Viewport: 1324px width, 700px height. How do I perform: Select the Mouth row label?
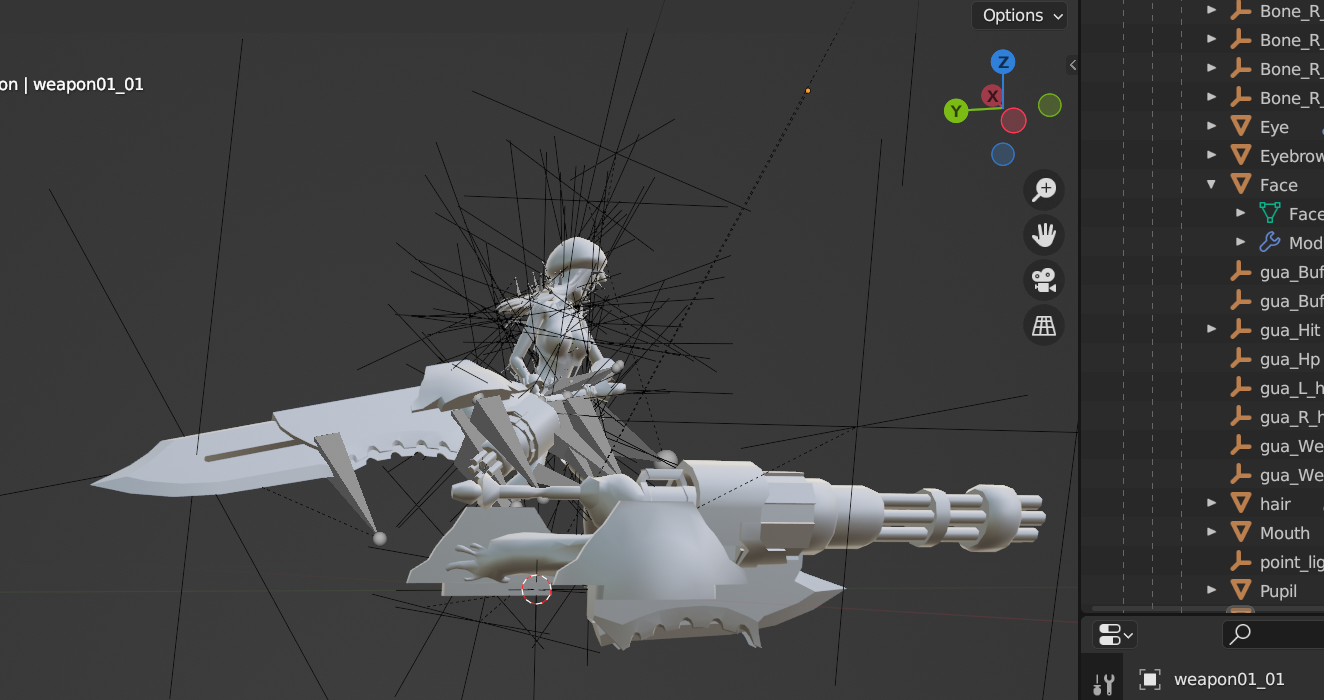tap(1285, 533)
